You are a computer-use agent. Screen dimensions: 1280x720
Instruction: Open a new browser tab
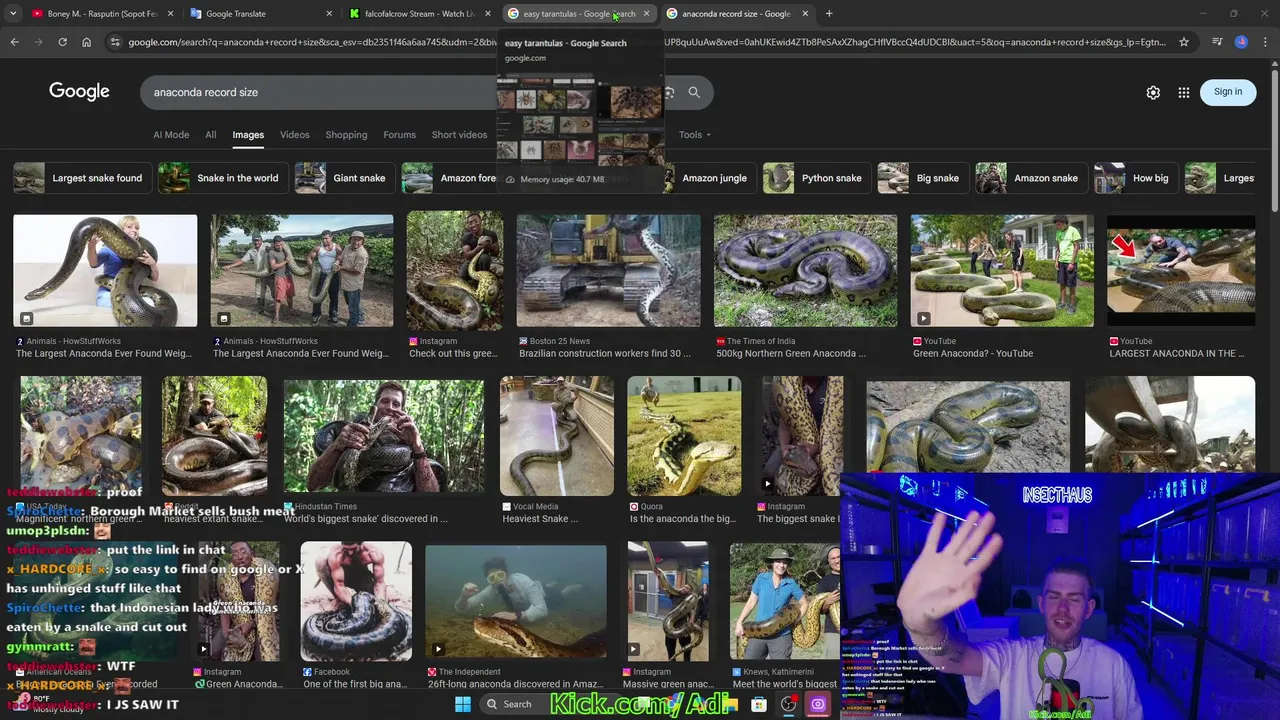pos(829,14)
